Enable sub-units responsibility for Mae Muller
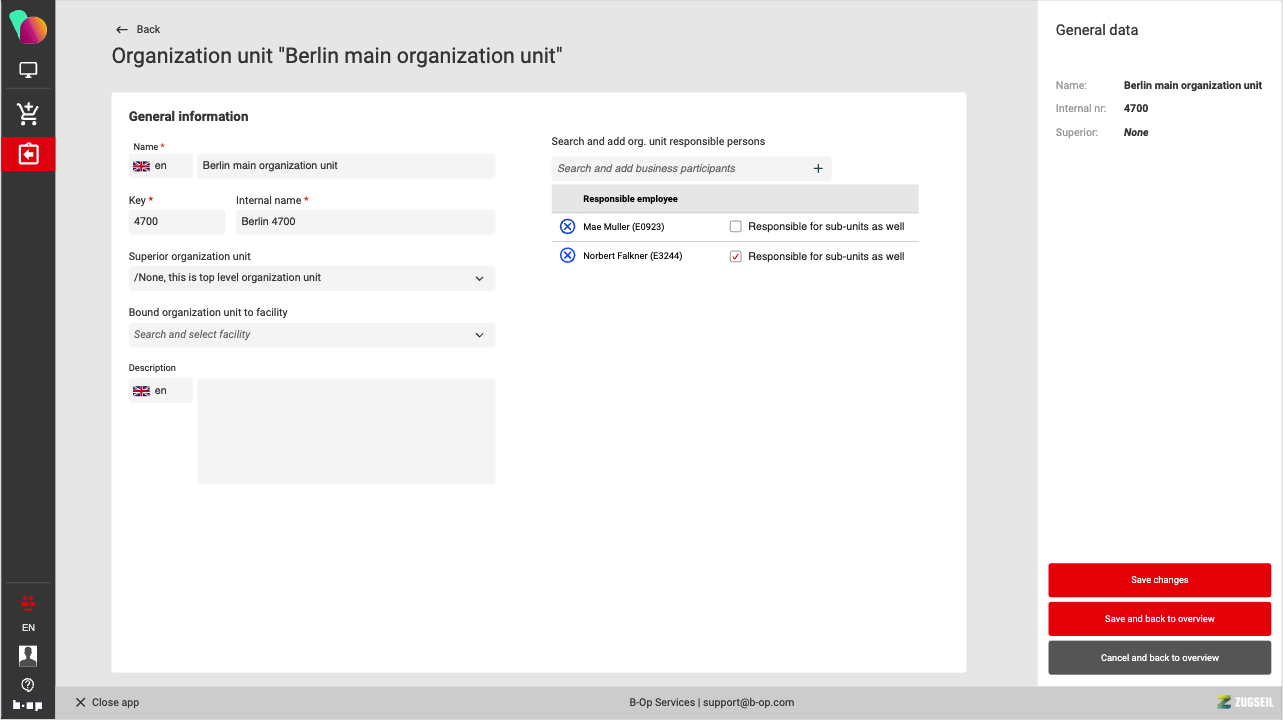Viewport: 1283px width, 720px height. [x=736, y=227]
